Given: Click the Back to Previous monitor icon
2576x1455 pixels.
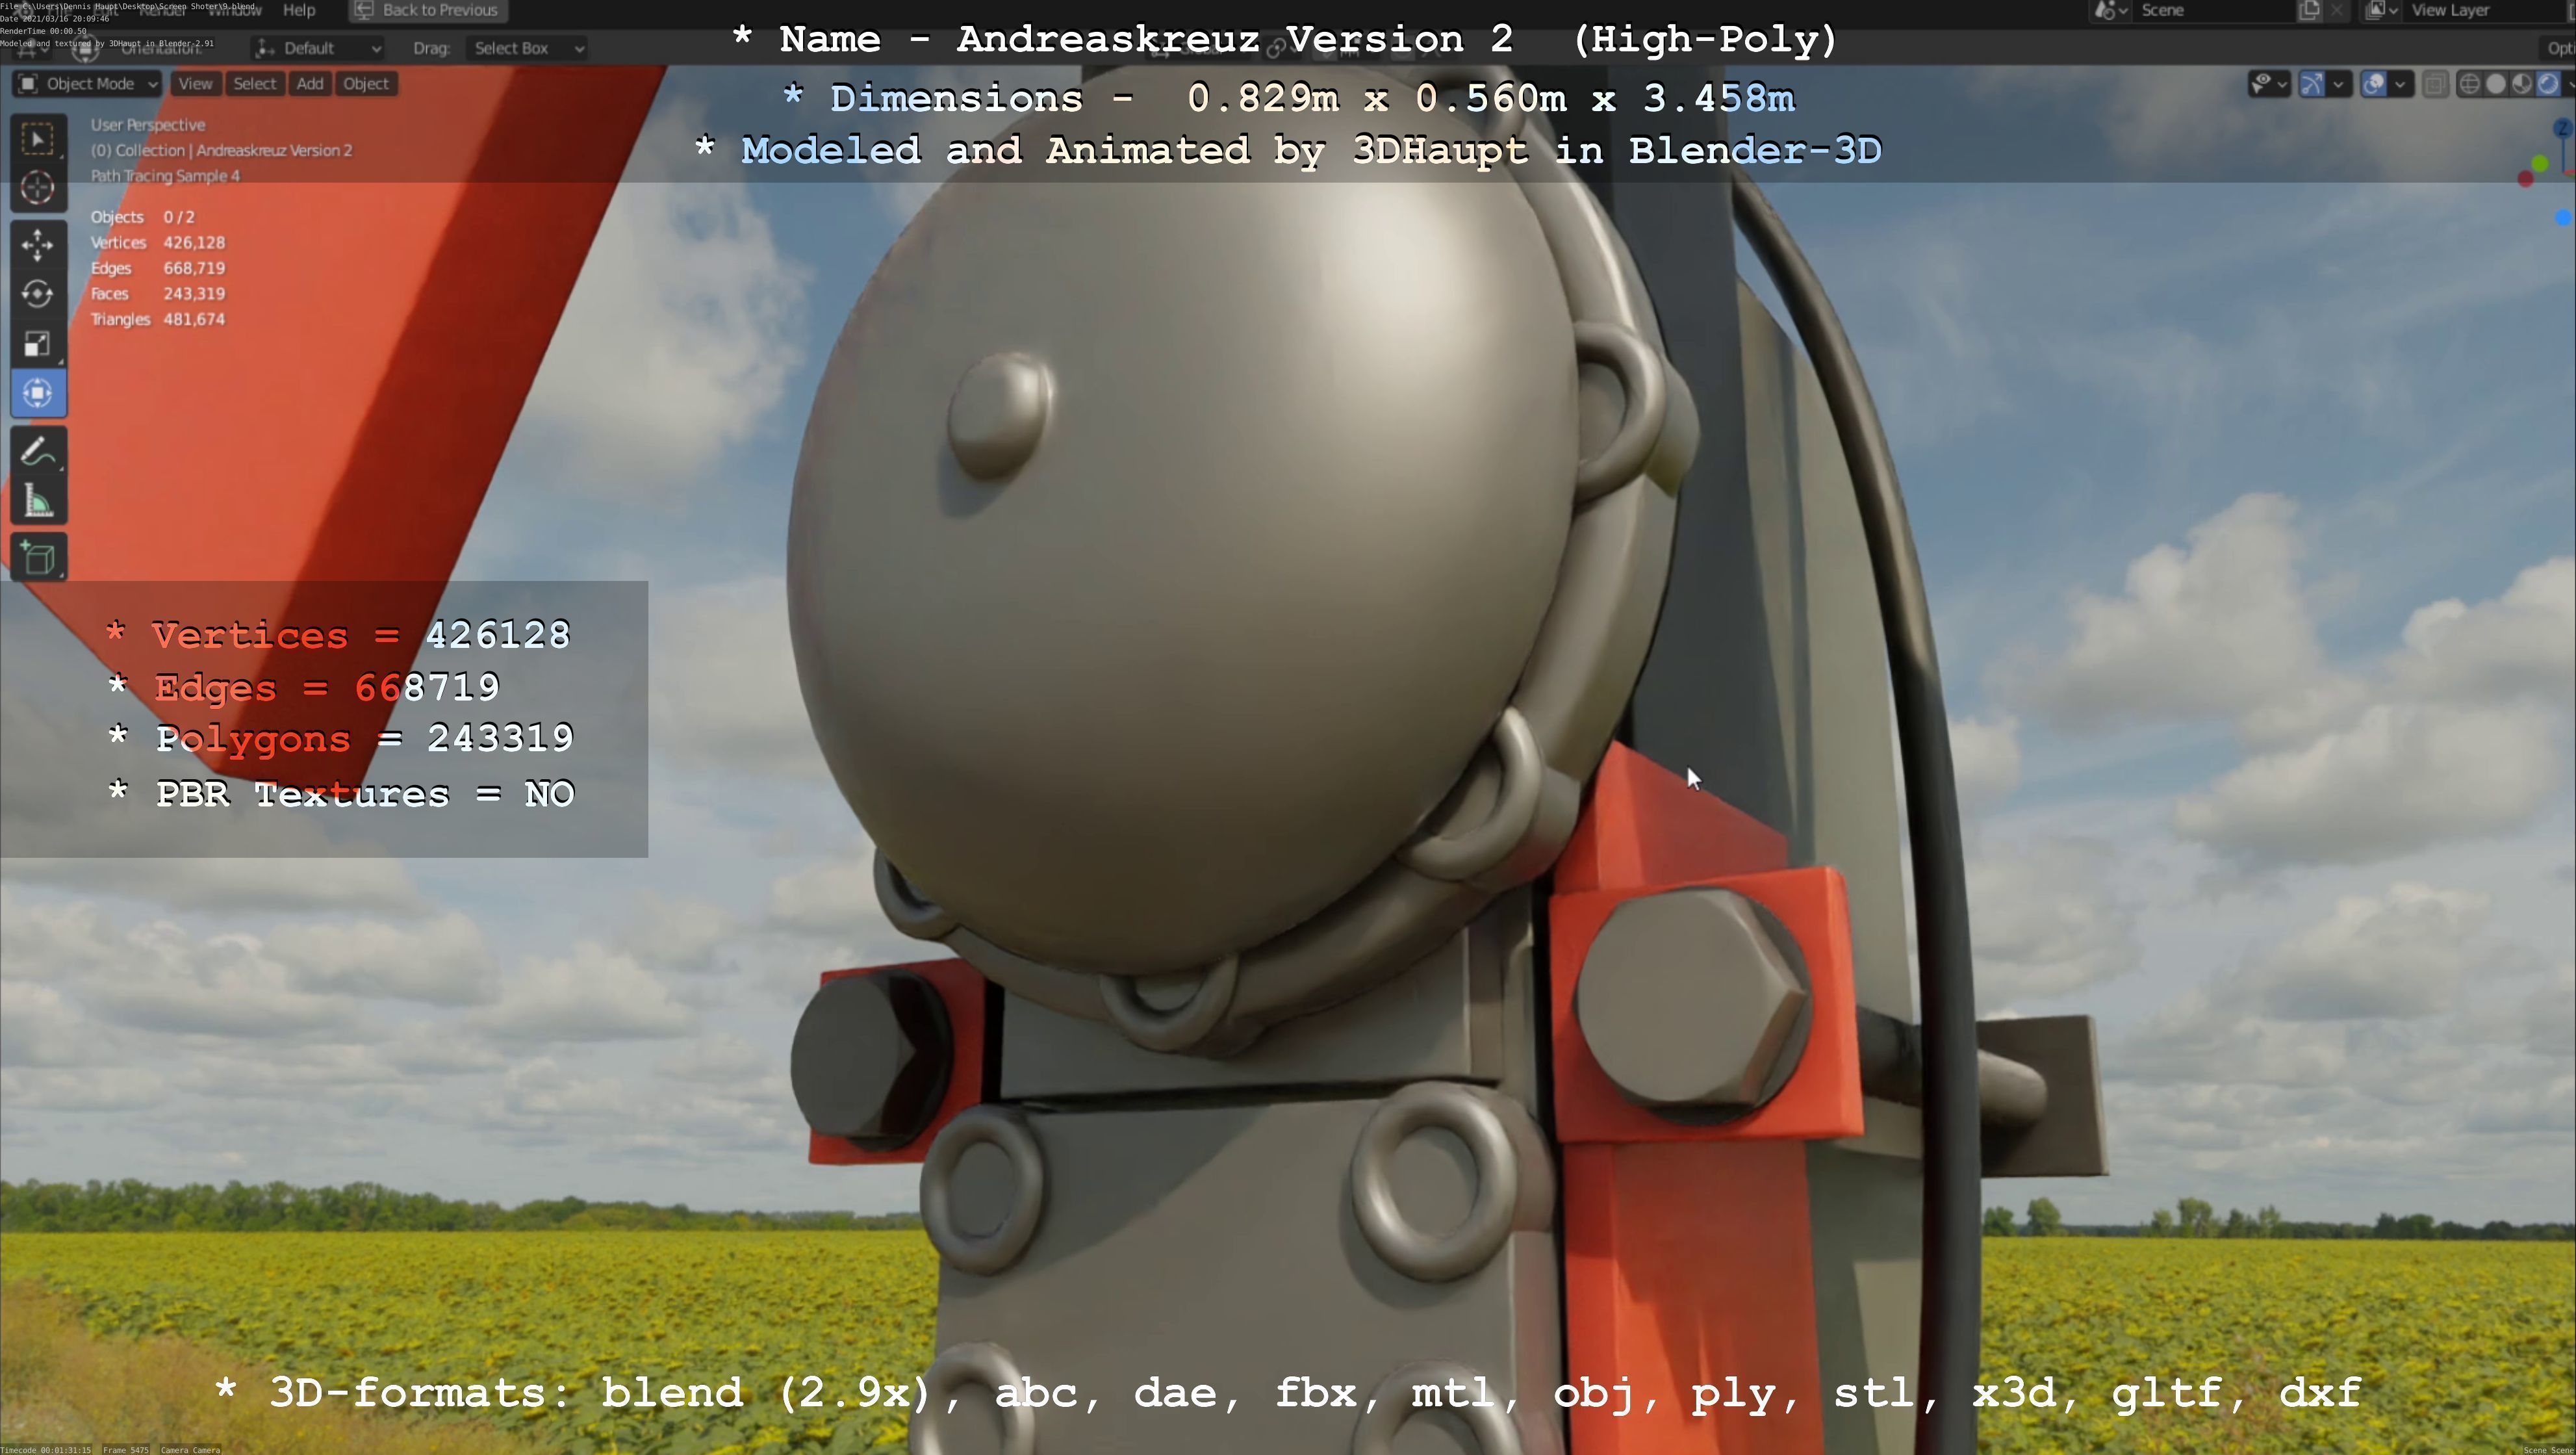Looking at the screenshot, I should click(x=364, y=10).
